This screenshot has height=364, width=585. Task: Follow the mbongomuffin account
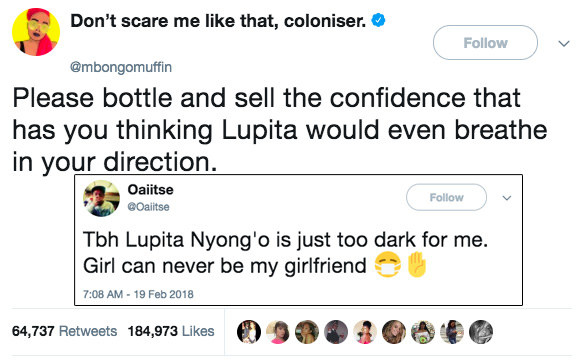tap(485, 43)
